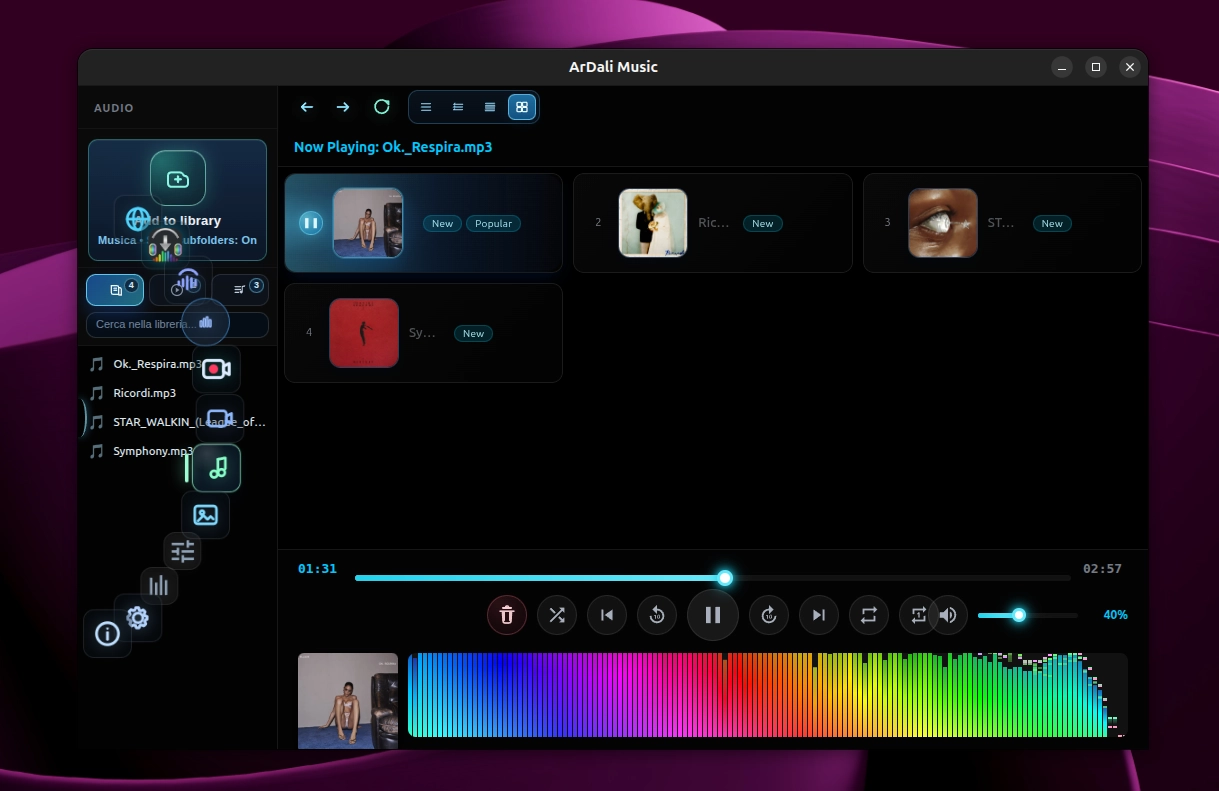1219x791 pixels.
Task: Navigate back with the left arrow
Action: pos(307,107)
